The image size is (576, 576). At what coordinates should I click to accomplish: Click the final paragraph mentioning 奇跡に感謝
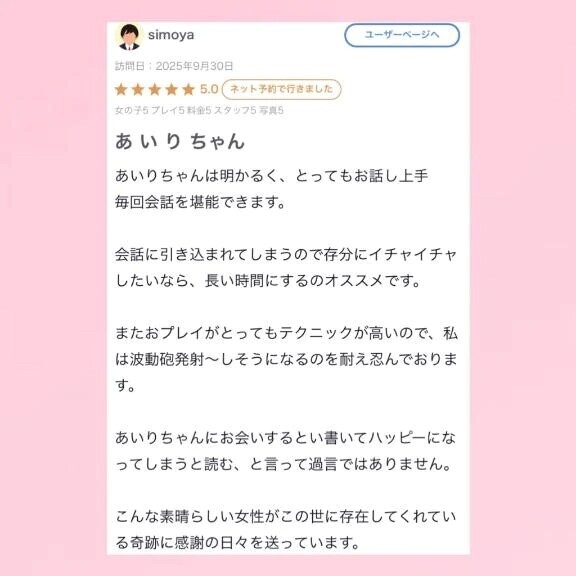click(x=285, y=530)
